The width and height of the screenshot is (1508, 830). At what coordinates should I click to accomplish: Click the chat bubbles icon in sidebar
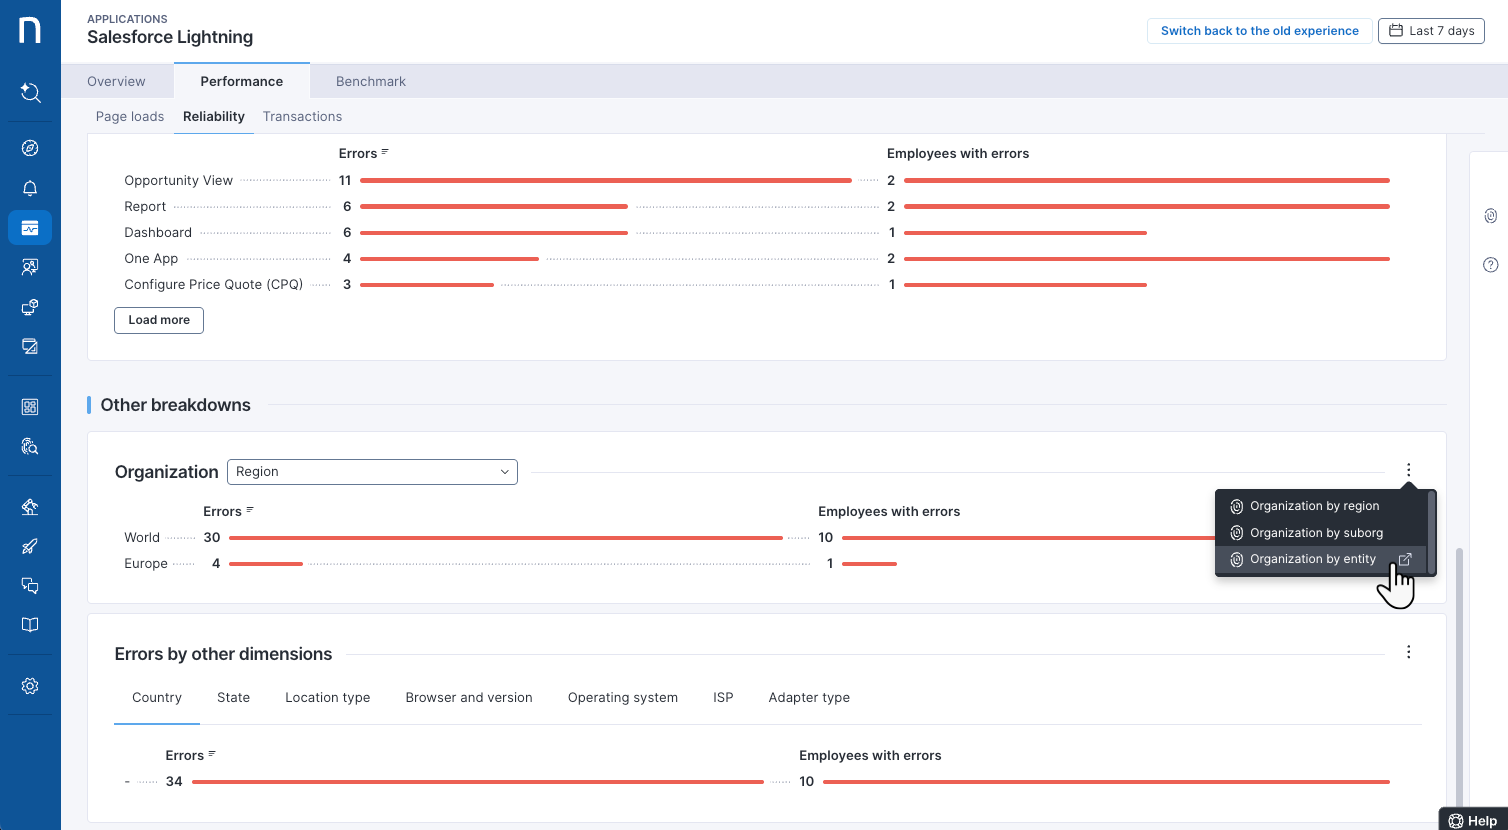click(30, 586)
